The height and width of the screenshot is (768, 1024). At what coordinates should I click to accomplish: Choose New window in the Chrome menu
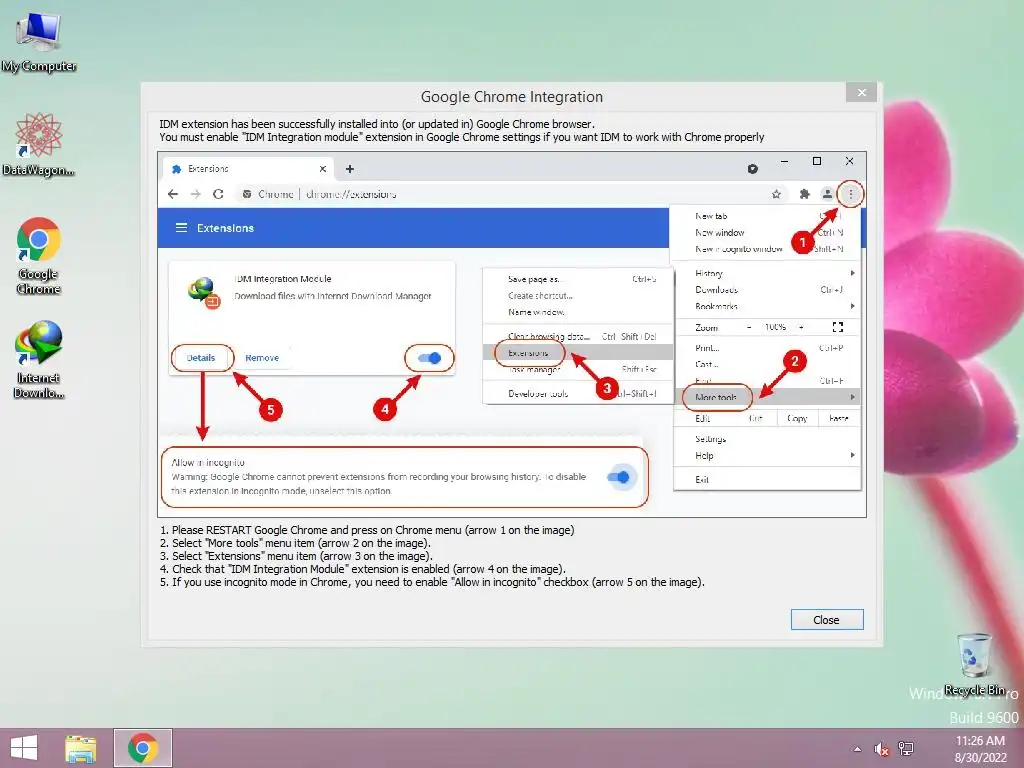[767, 232]
